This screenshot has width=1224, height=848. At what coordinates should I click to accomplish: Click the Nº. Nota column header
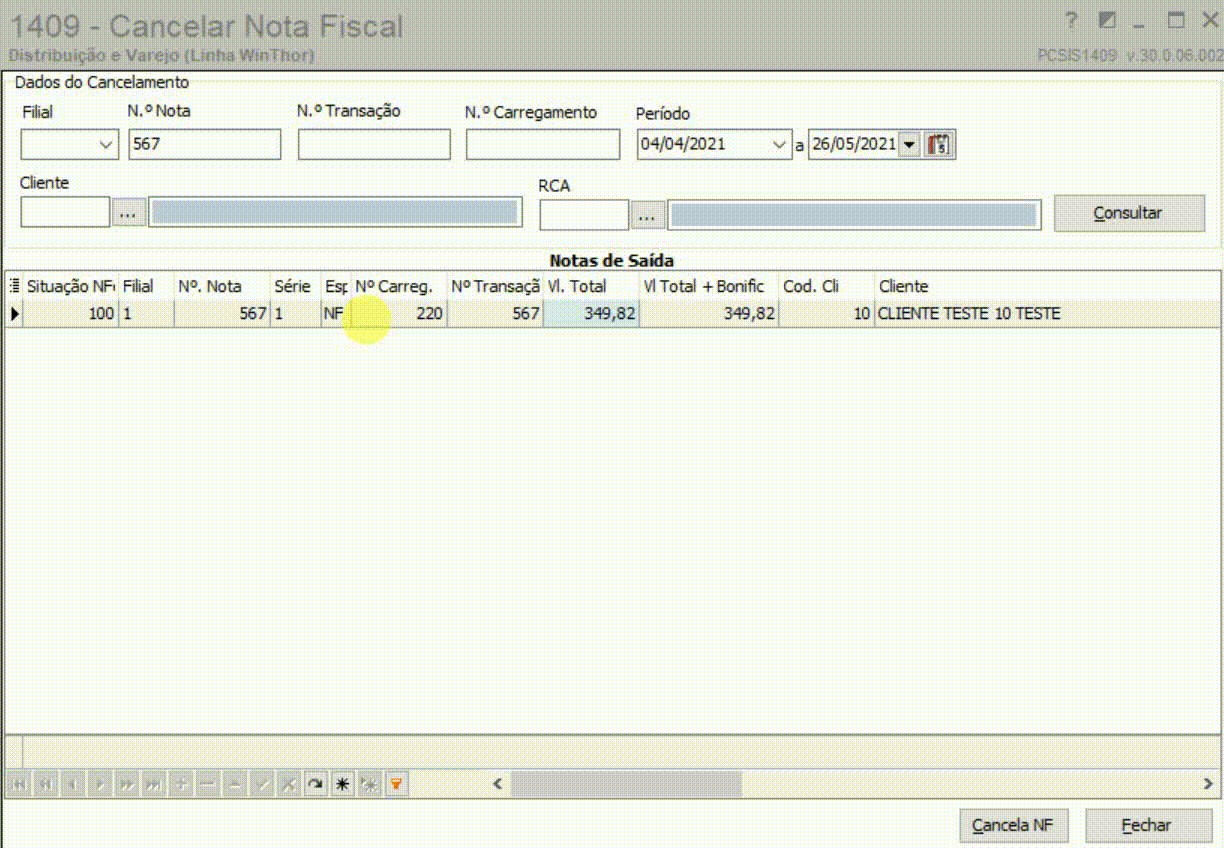222,286
